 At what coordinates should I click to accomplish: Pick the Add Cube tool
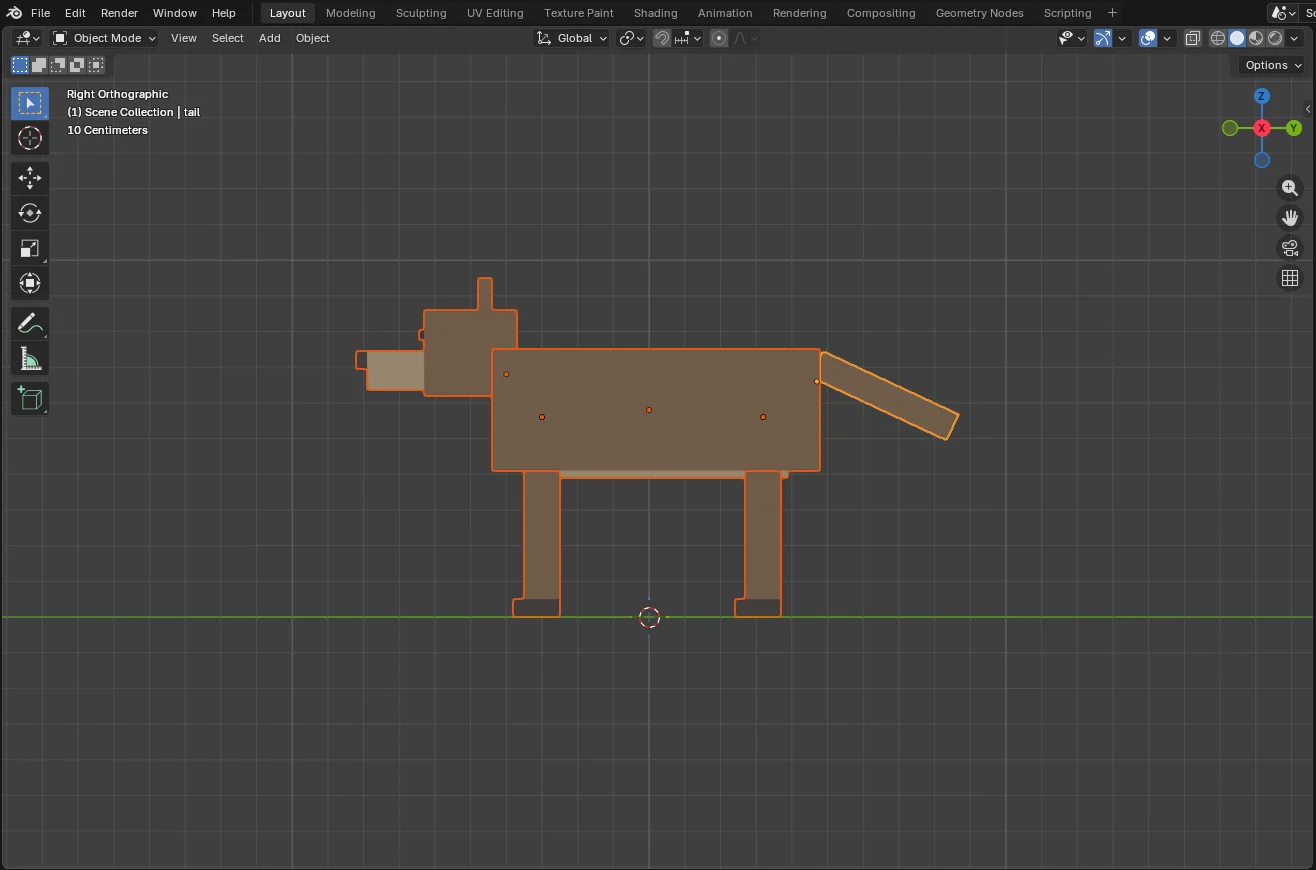30,398
